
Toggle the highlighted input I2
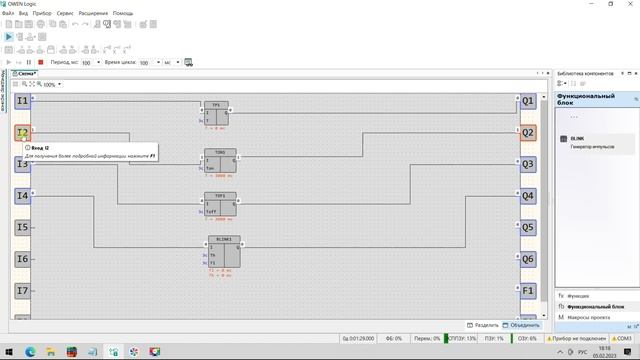22,133
